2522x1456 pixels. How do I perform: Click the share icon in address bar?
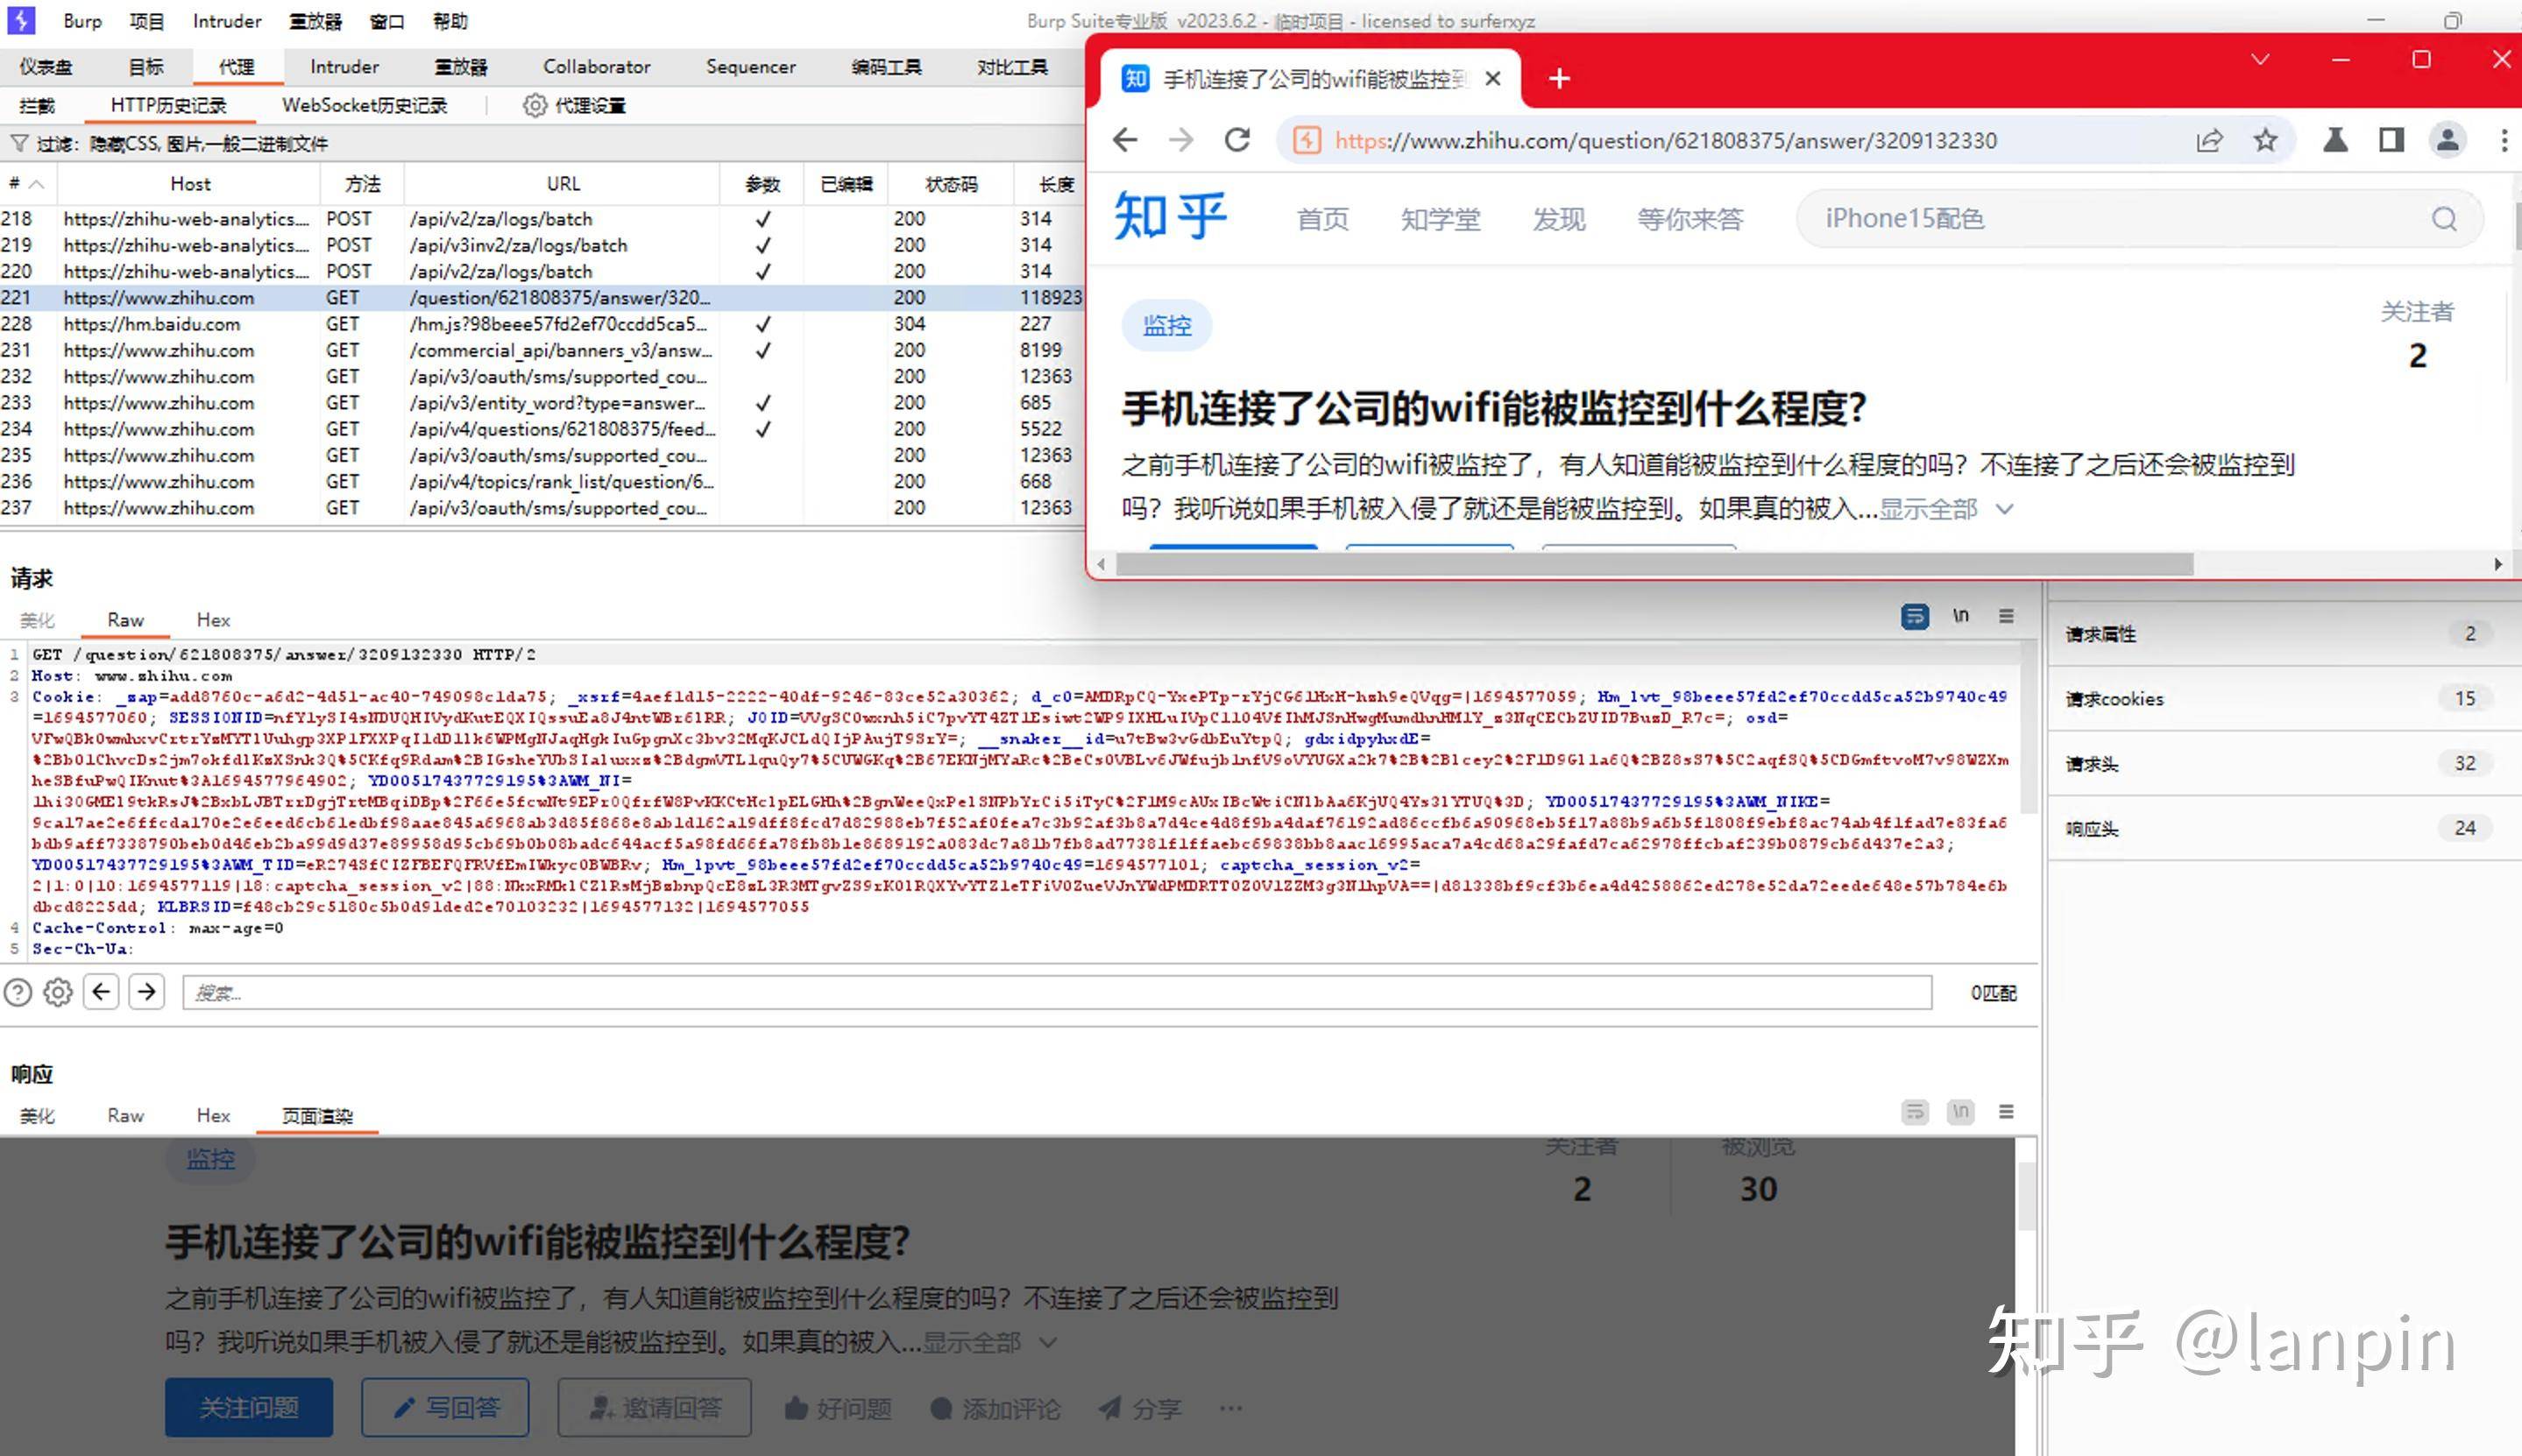2210,140
